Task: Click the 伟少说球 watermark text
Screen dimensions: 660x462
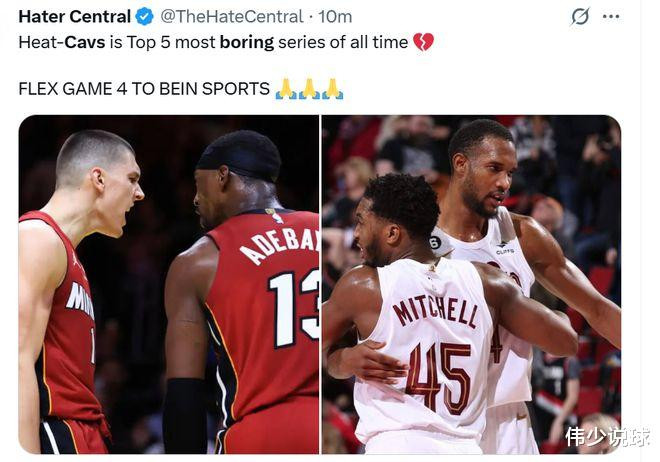Action: (607, 436)
